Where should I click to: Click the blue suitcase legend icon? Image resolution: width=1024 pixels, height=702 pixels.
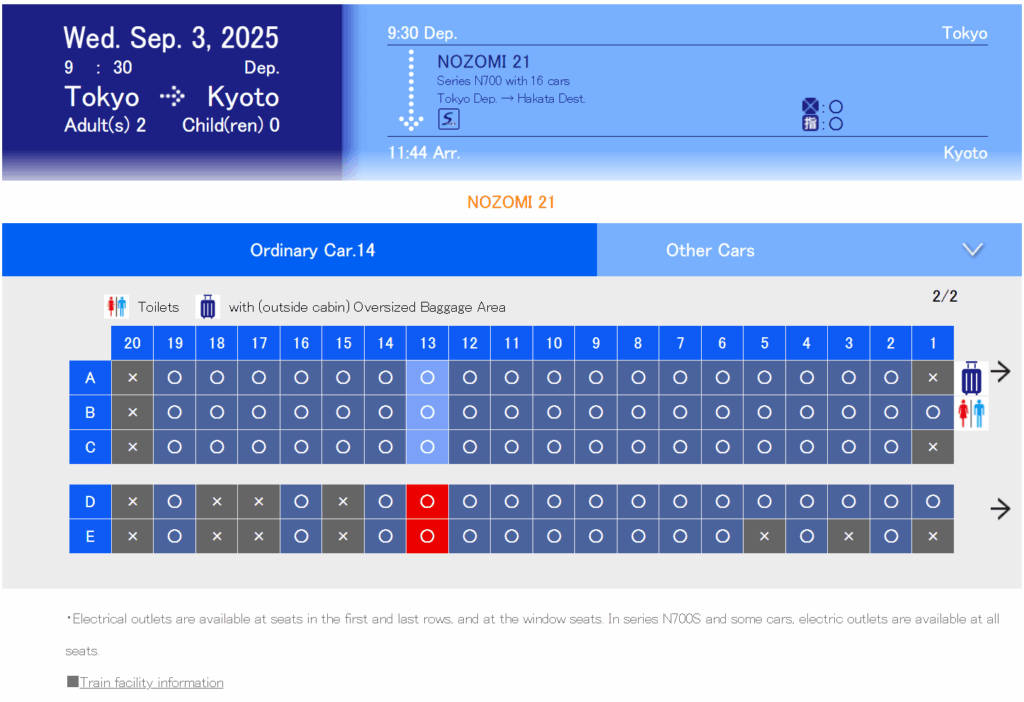click(207, 307)
